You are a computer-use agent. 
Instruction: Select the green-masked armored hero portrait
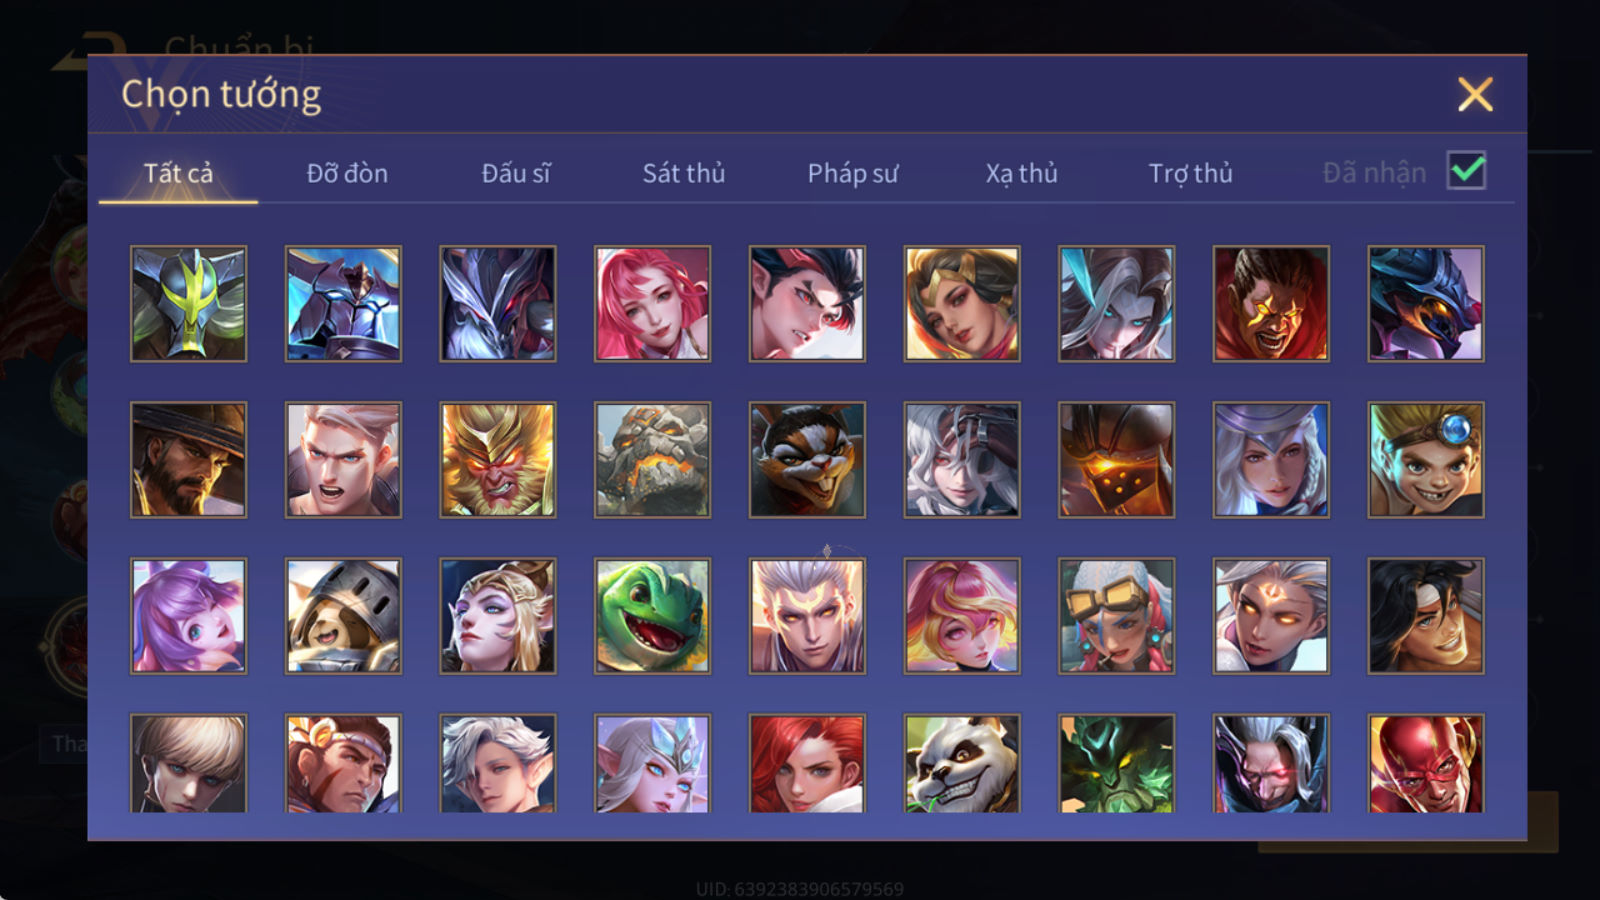coord(188,304)
